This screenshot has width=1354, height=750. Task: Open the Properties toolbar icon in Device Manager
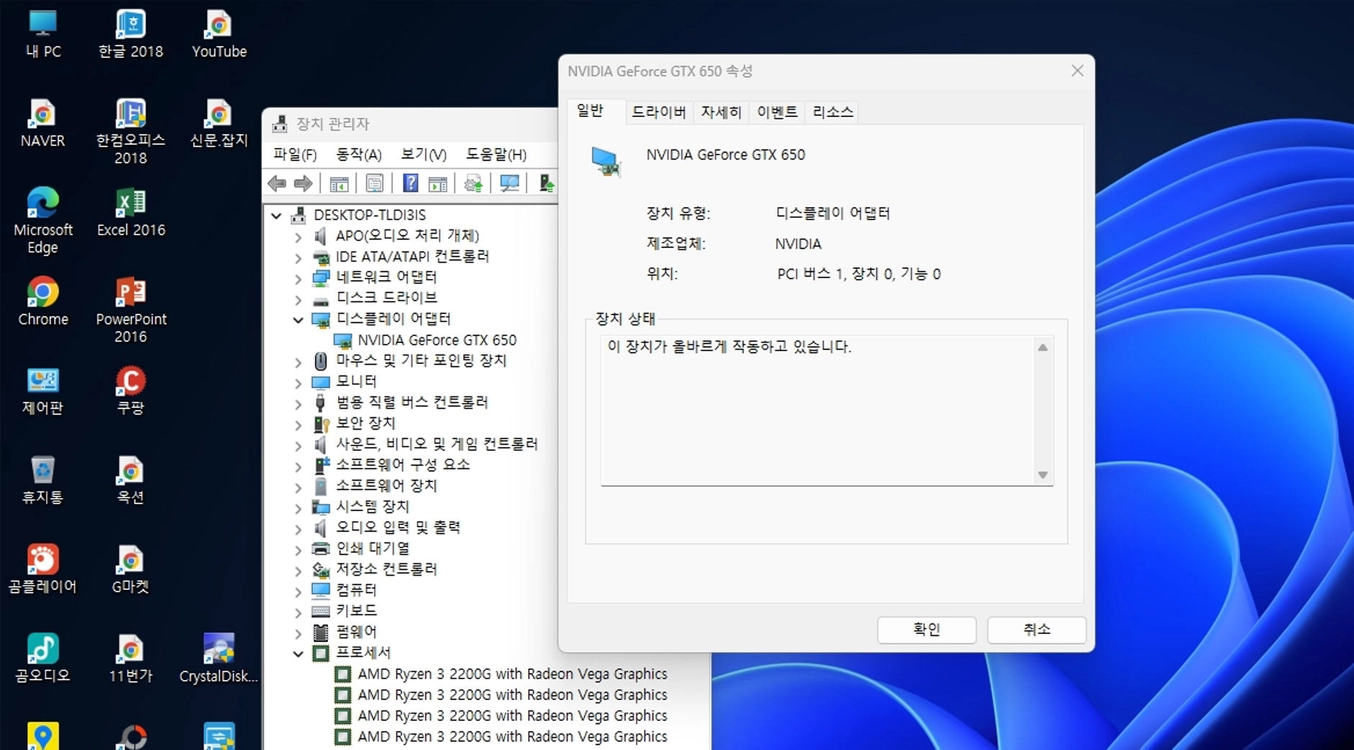point(374,183)
